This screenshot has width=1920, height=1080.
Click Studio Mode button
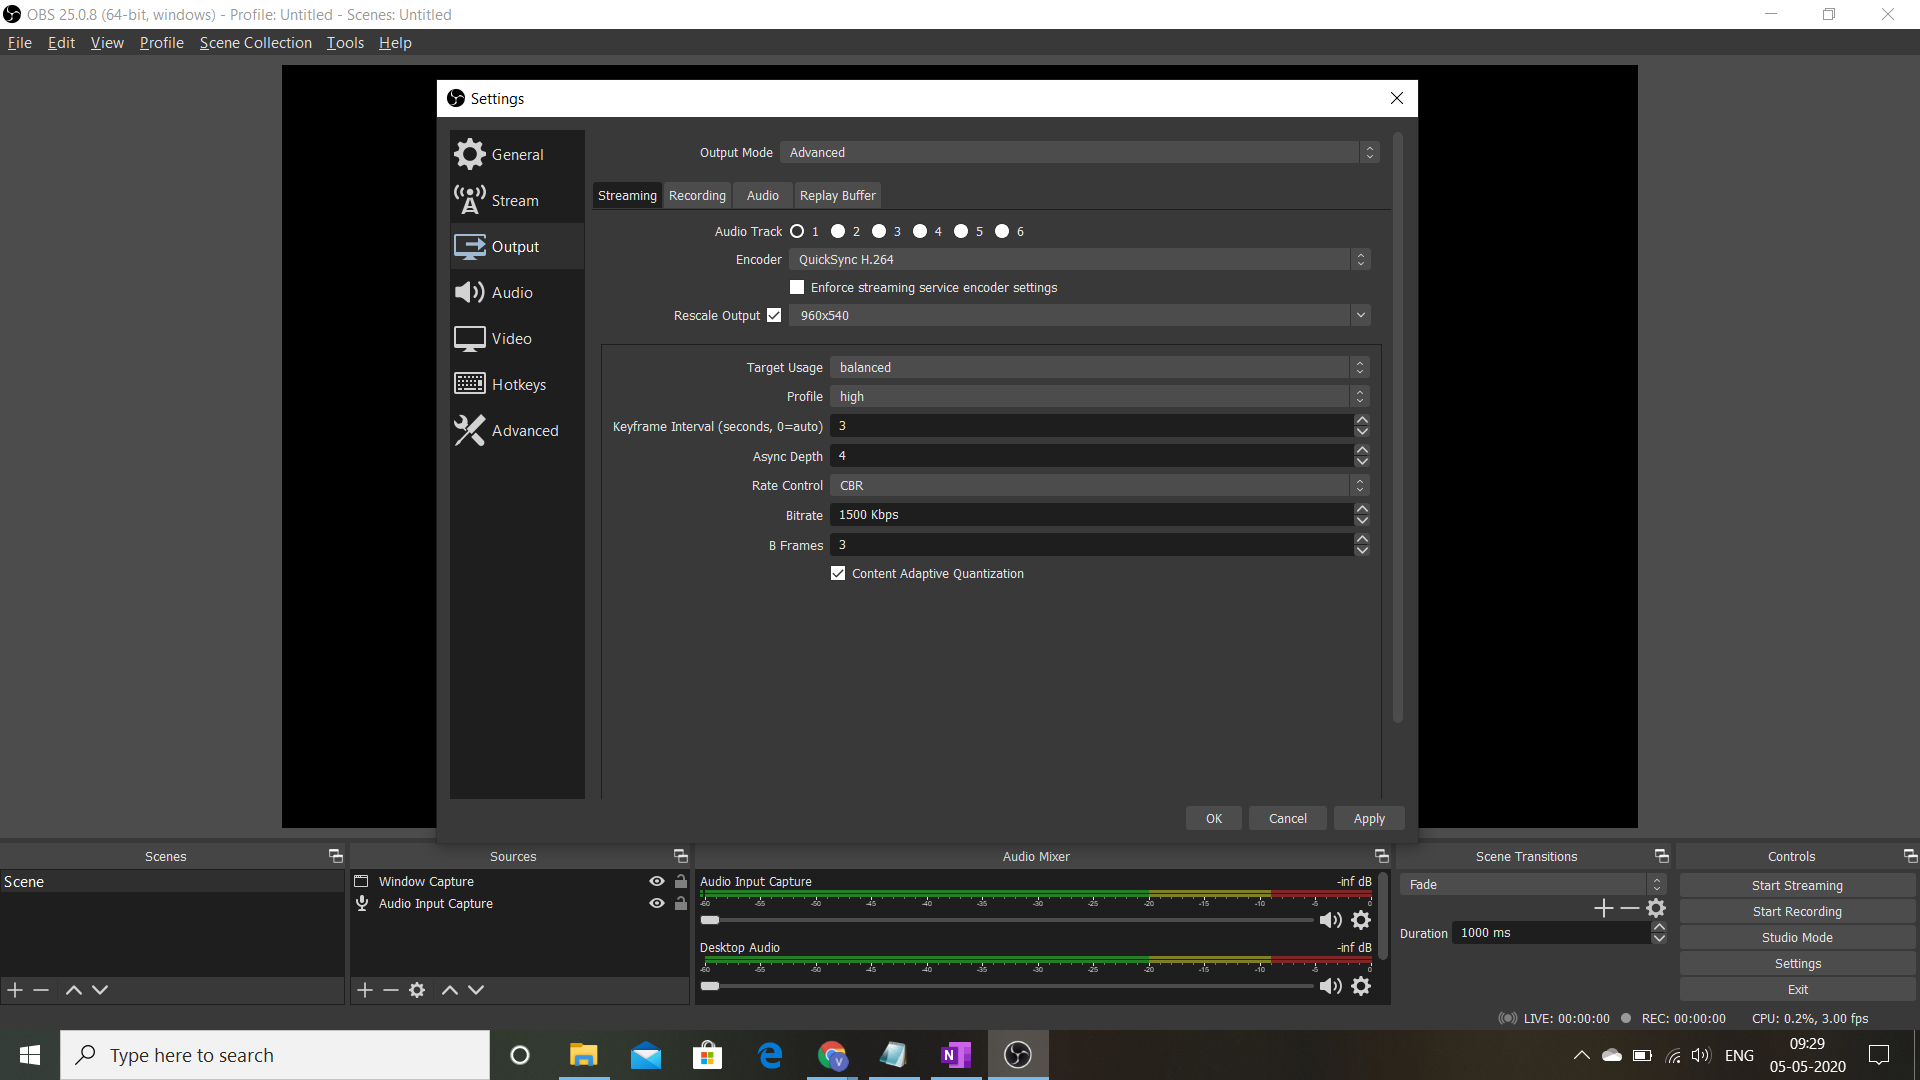coord(1797,937)
